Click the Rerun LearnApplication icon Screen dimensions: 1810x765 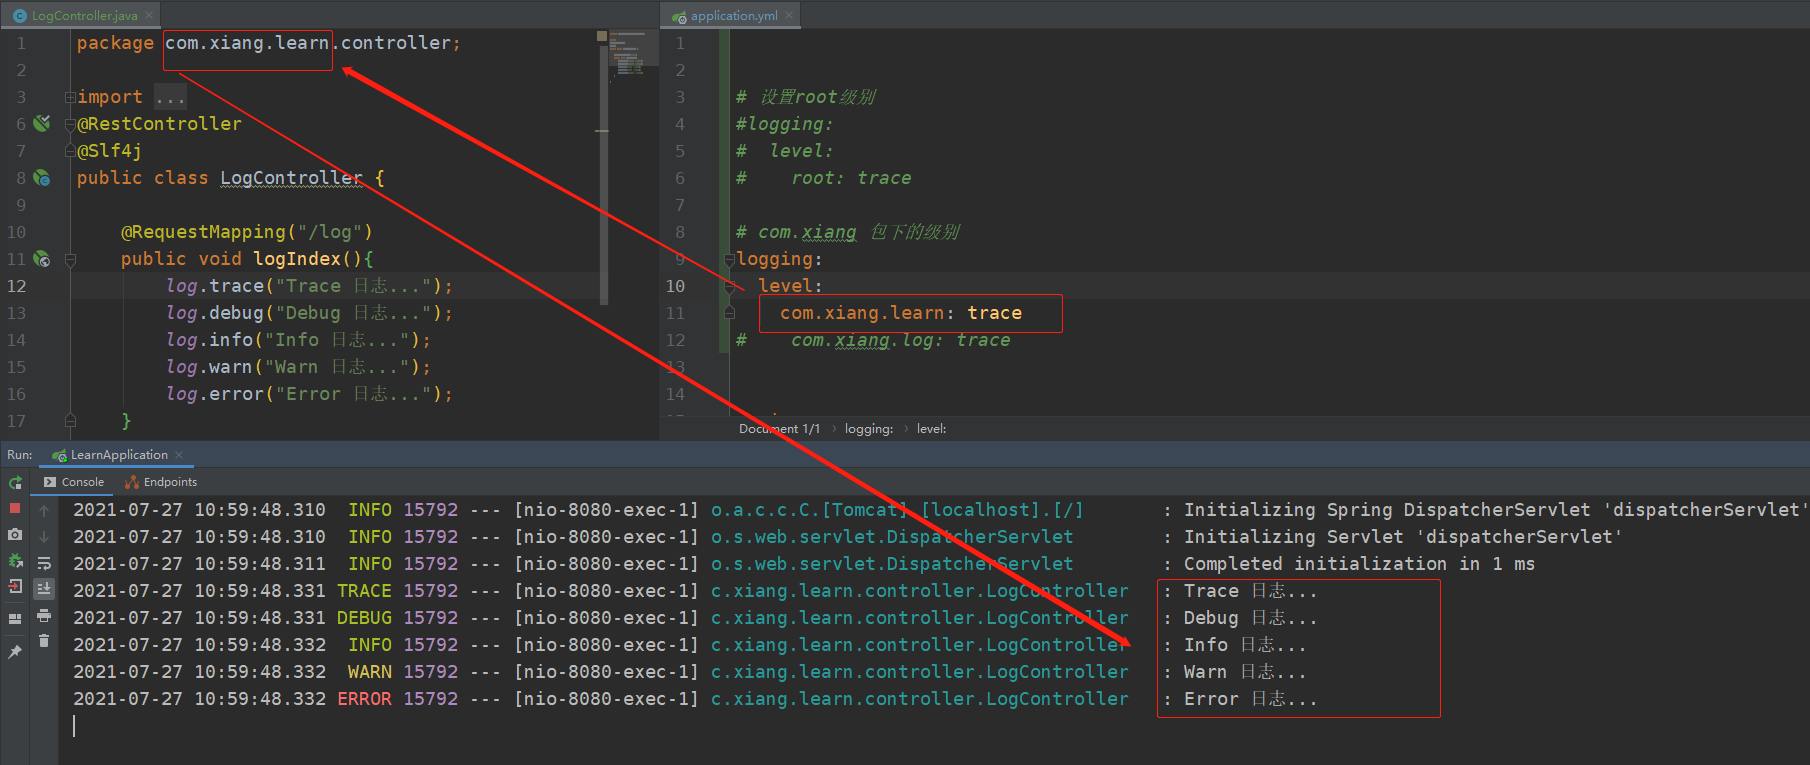(x=15, y=483)
